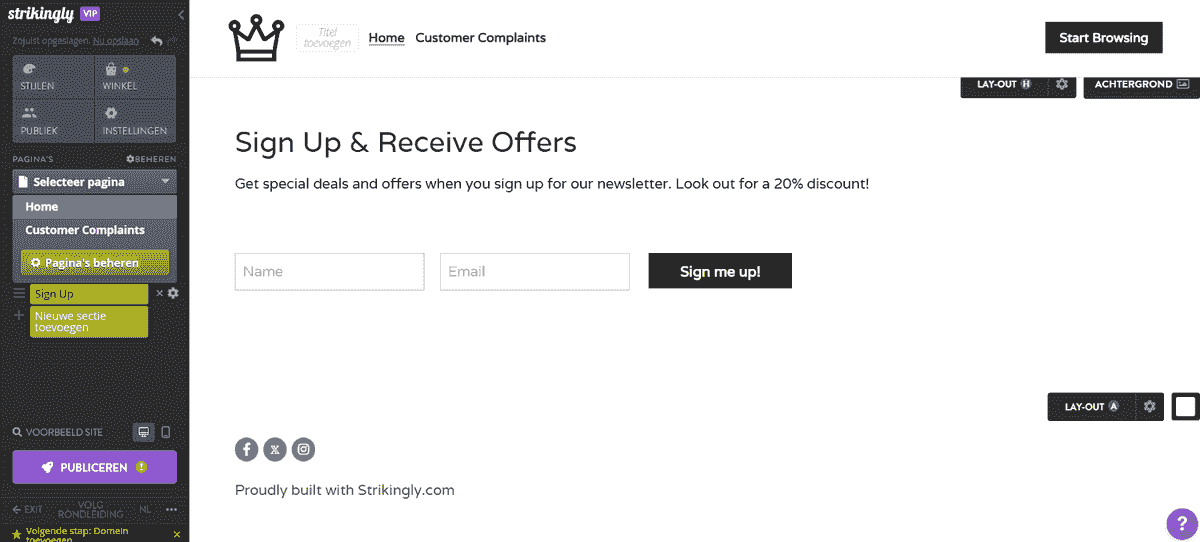Open the purple help question mark
1200x542 pixels.
1182,522
